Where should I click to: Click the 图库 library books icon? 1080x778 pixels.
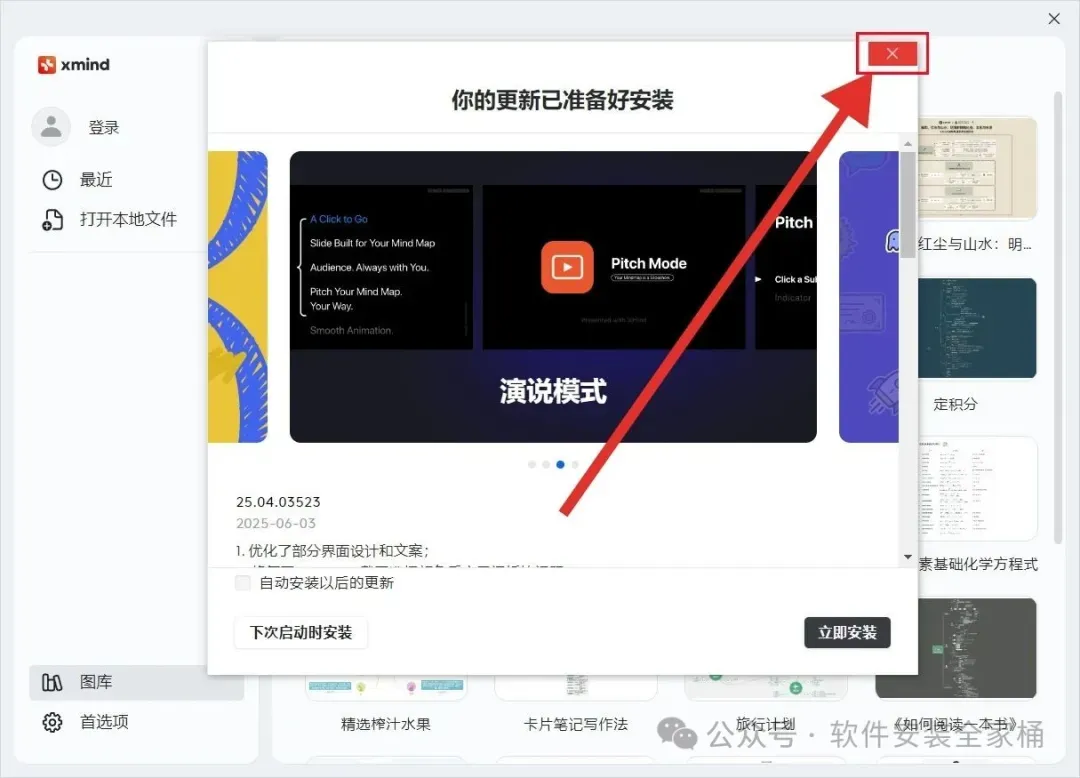(52, 682)
